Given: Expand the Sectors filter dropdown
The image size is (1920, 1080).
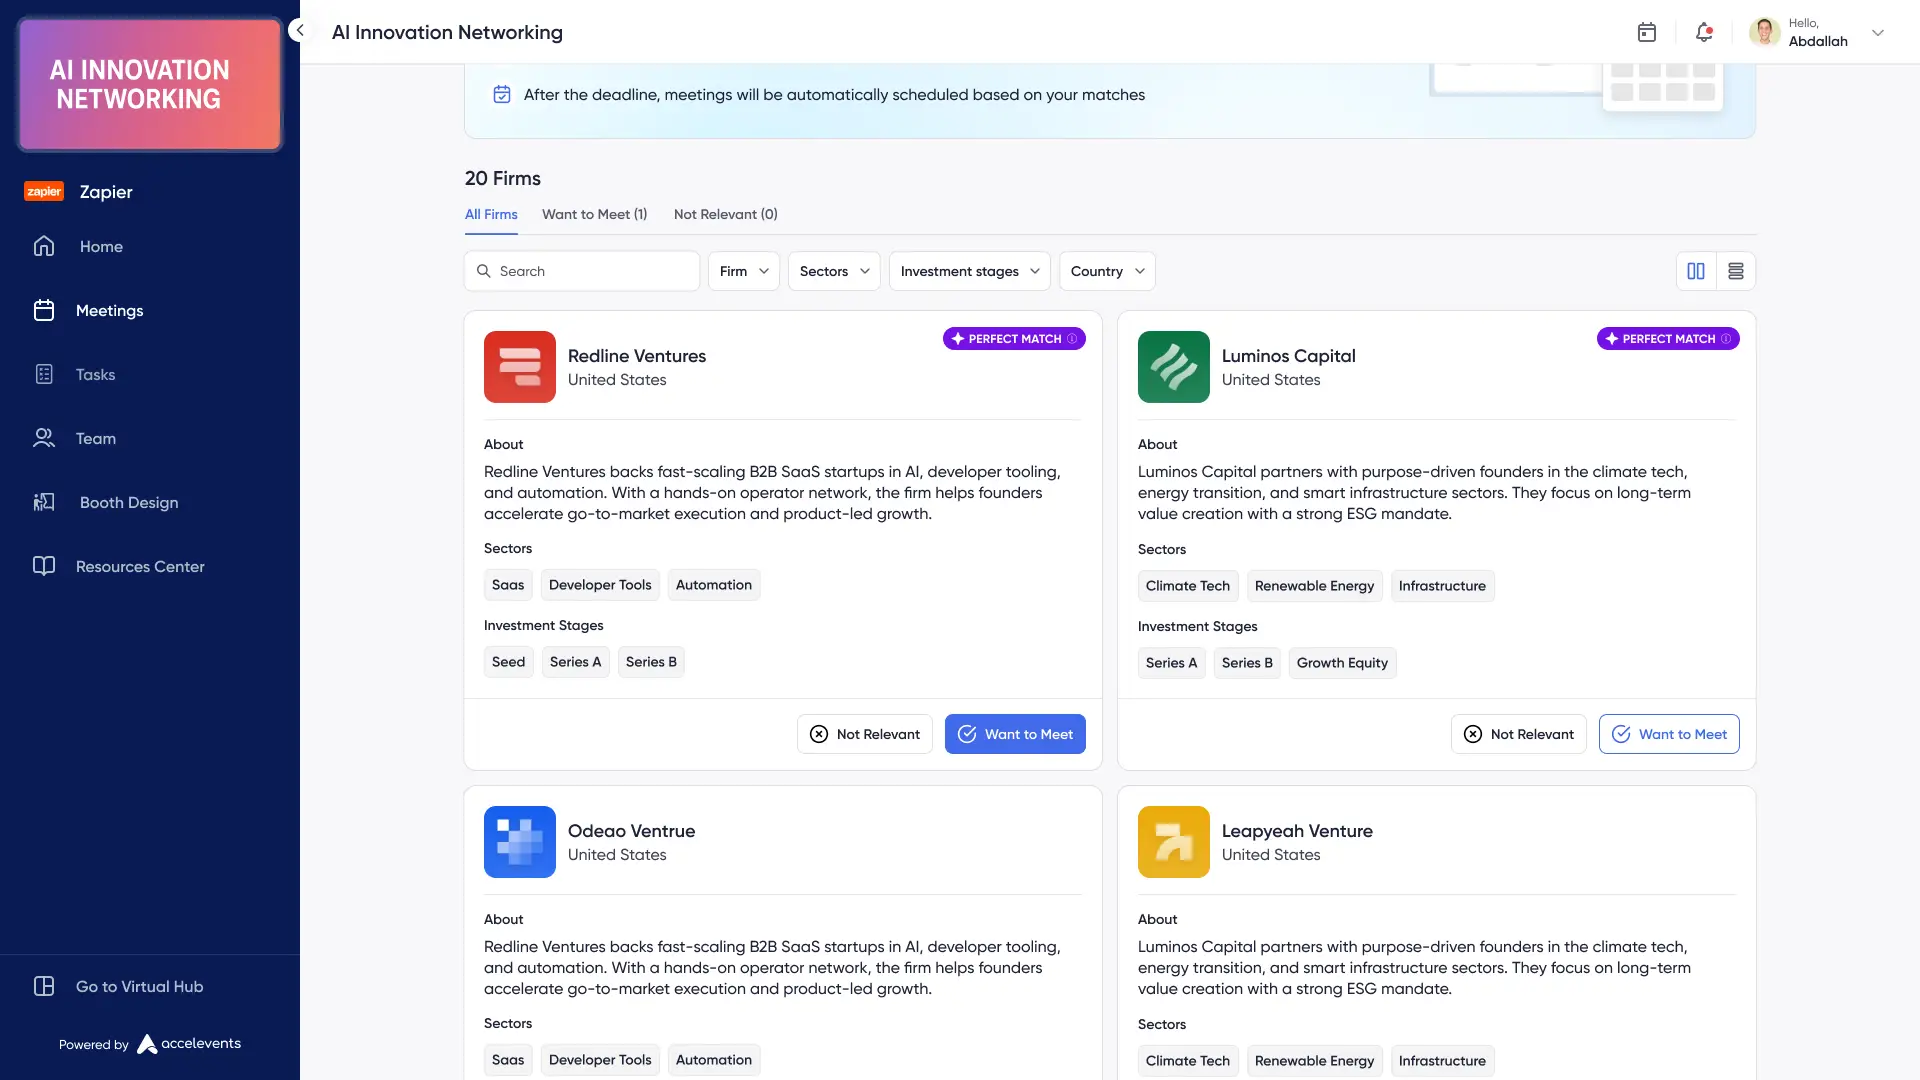Looking at the screenshot, I should click(x=833, y=271).
